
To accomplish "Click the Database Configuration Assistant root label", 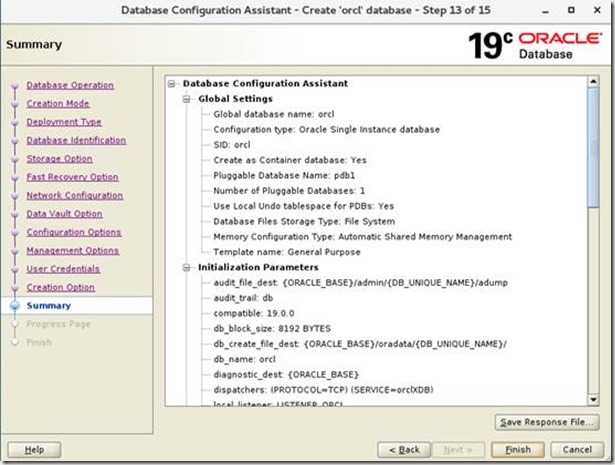I will (x=265, y=84).
